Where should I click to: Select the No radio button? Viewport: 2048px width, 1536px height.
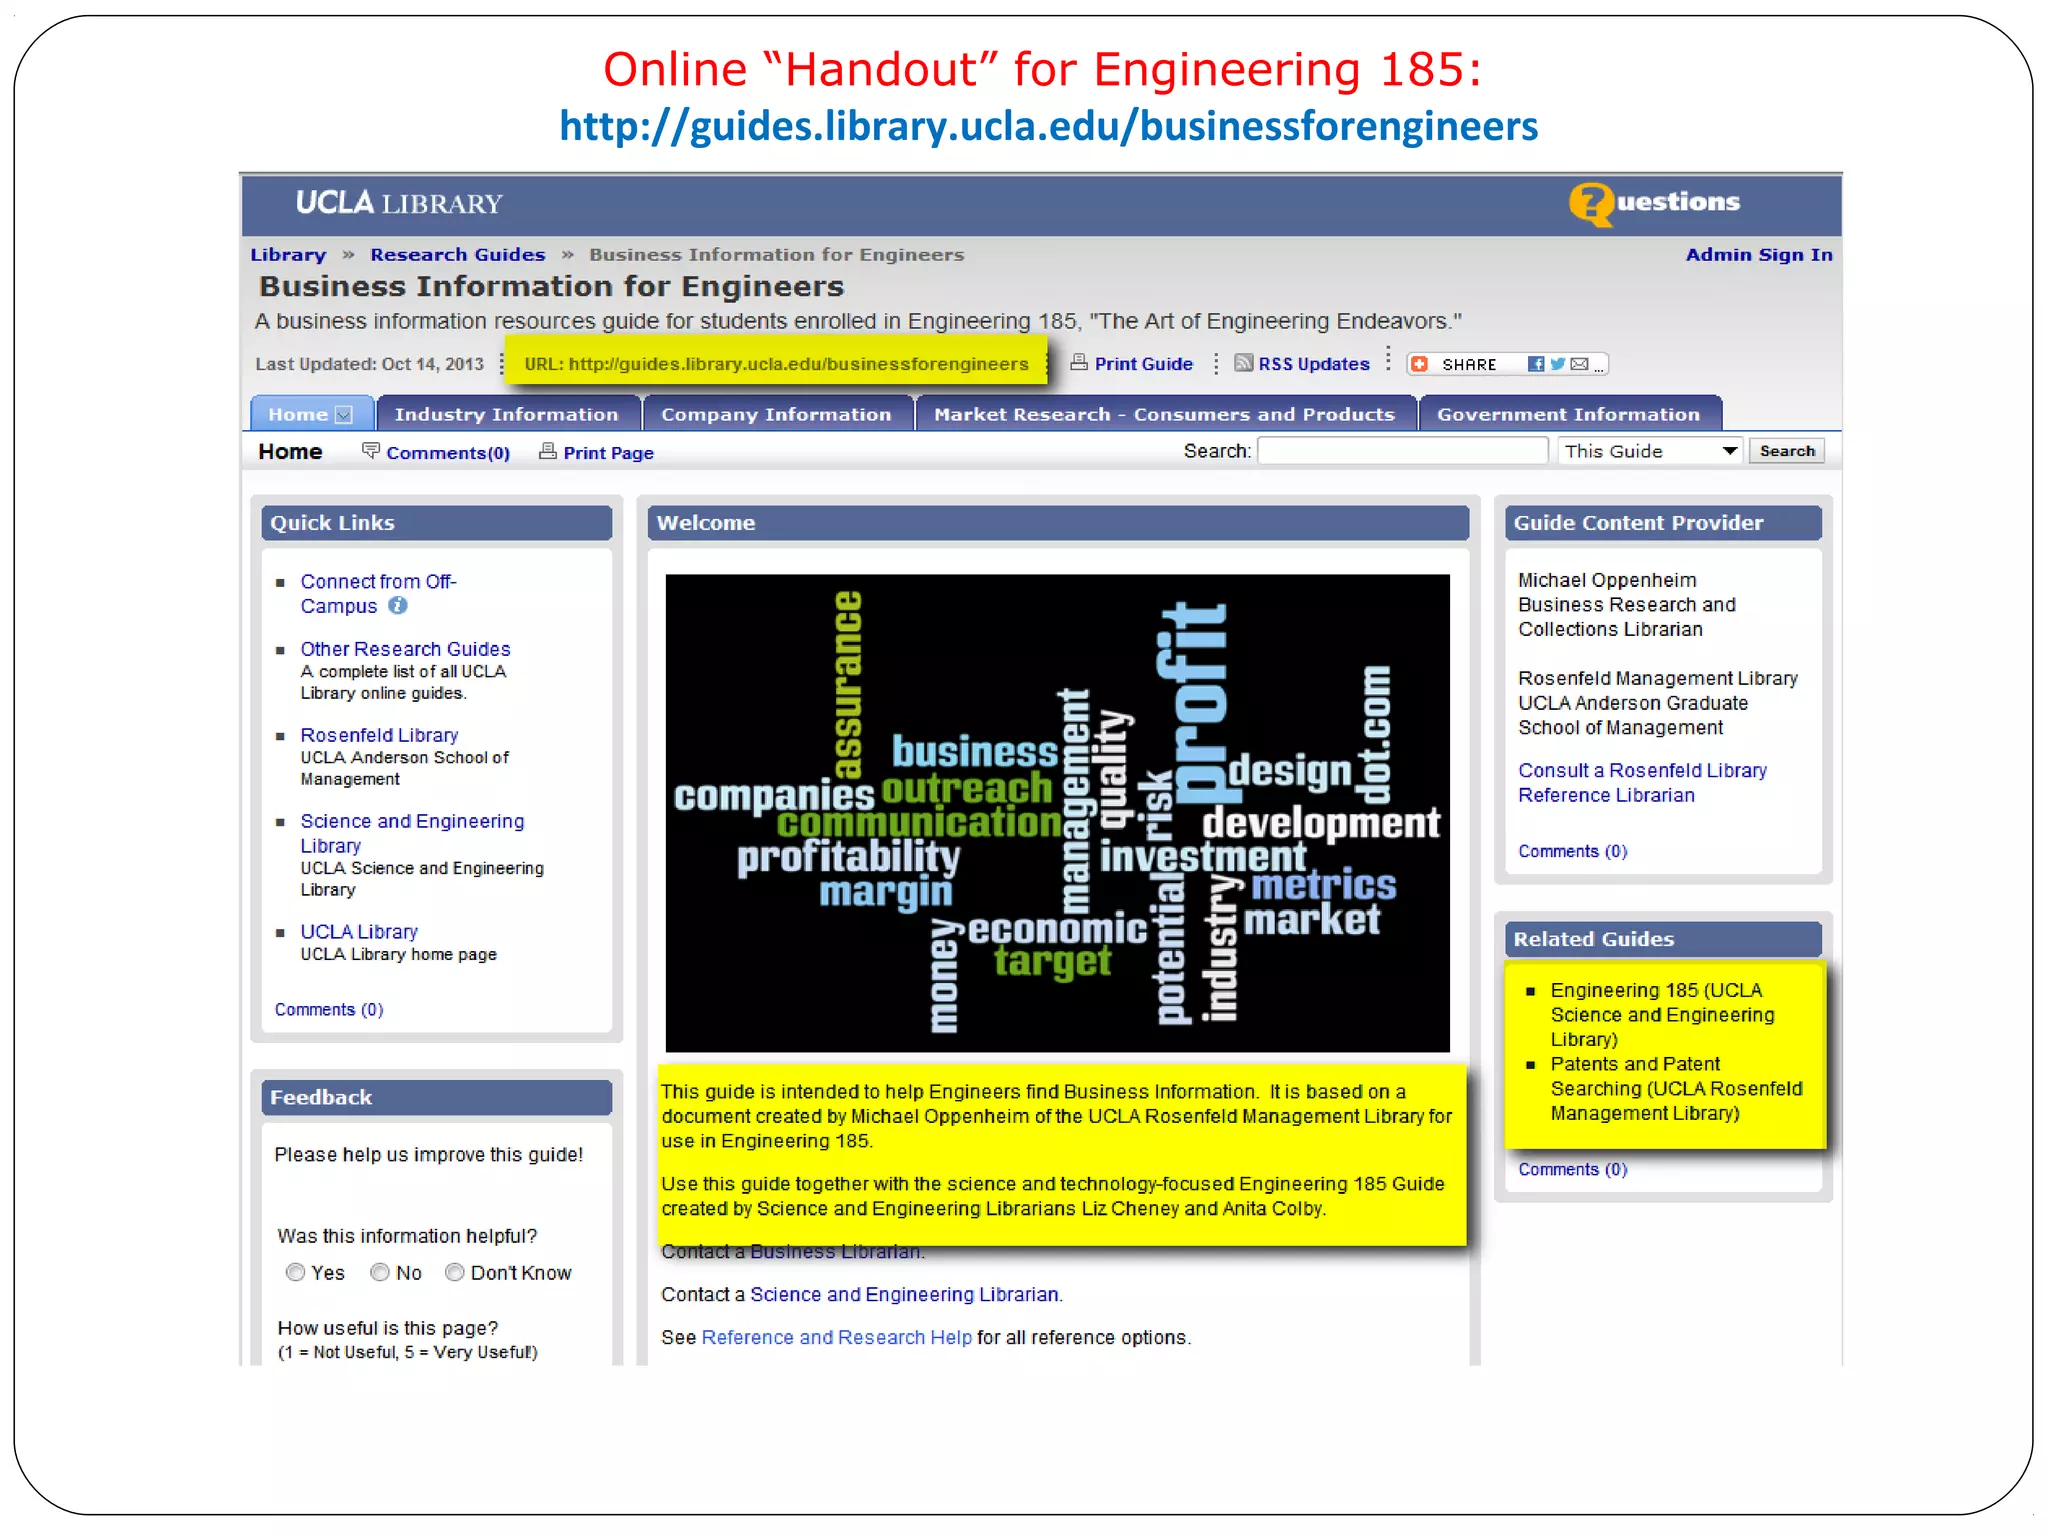click(x=380, y=1272)
